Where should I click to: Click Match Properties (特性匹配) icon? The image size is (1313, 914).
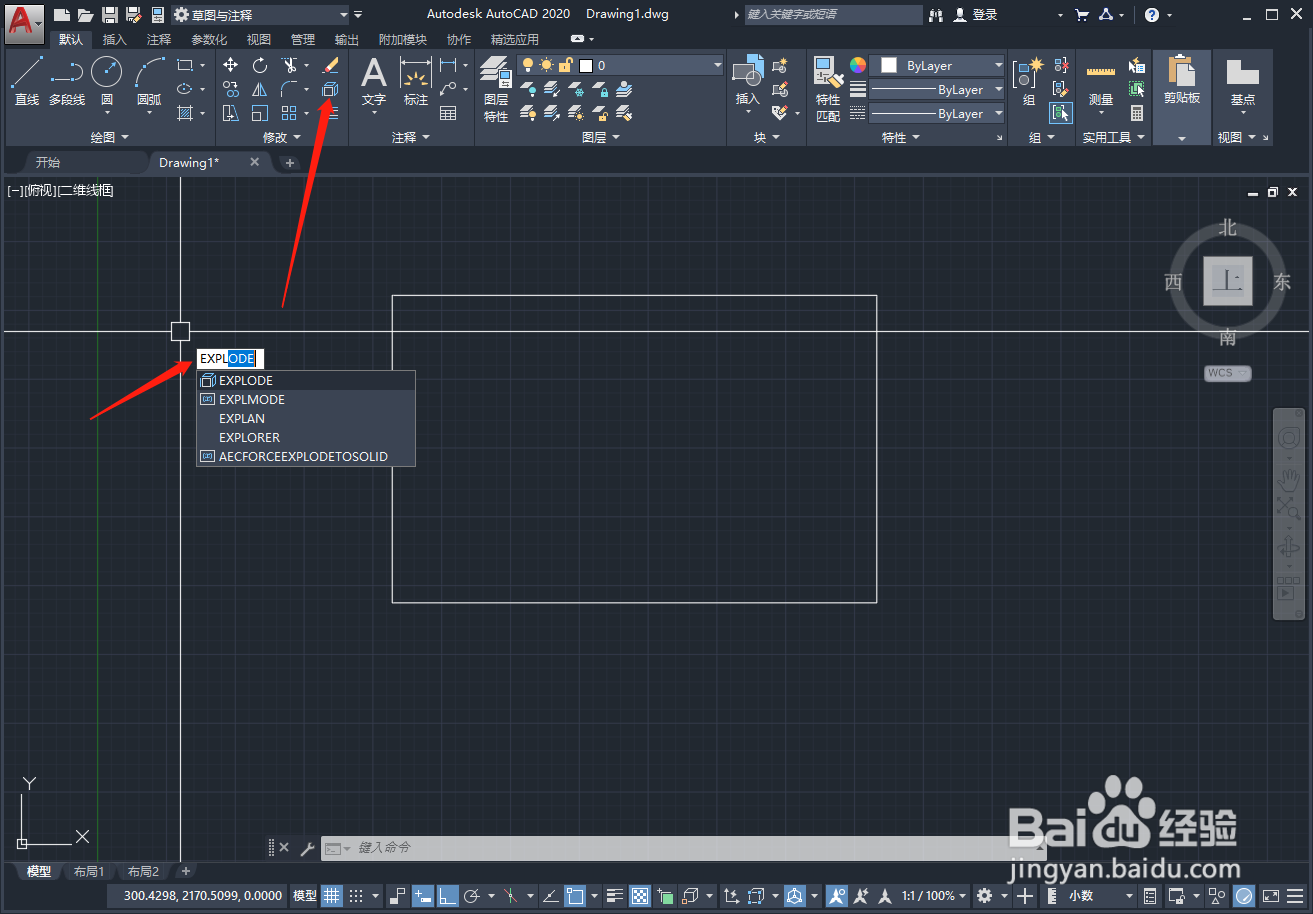pyautogui.click(x=828, y=88)
